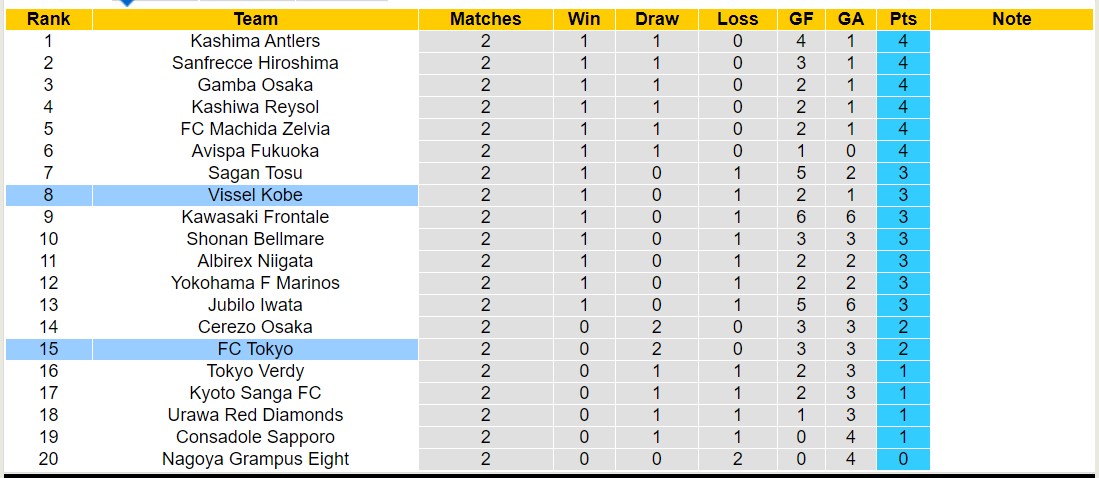Click the Team column header
This screenshot has width=1099, height=478.
(255, 19)
